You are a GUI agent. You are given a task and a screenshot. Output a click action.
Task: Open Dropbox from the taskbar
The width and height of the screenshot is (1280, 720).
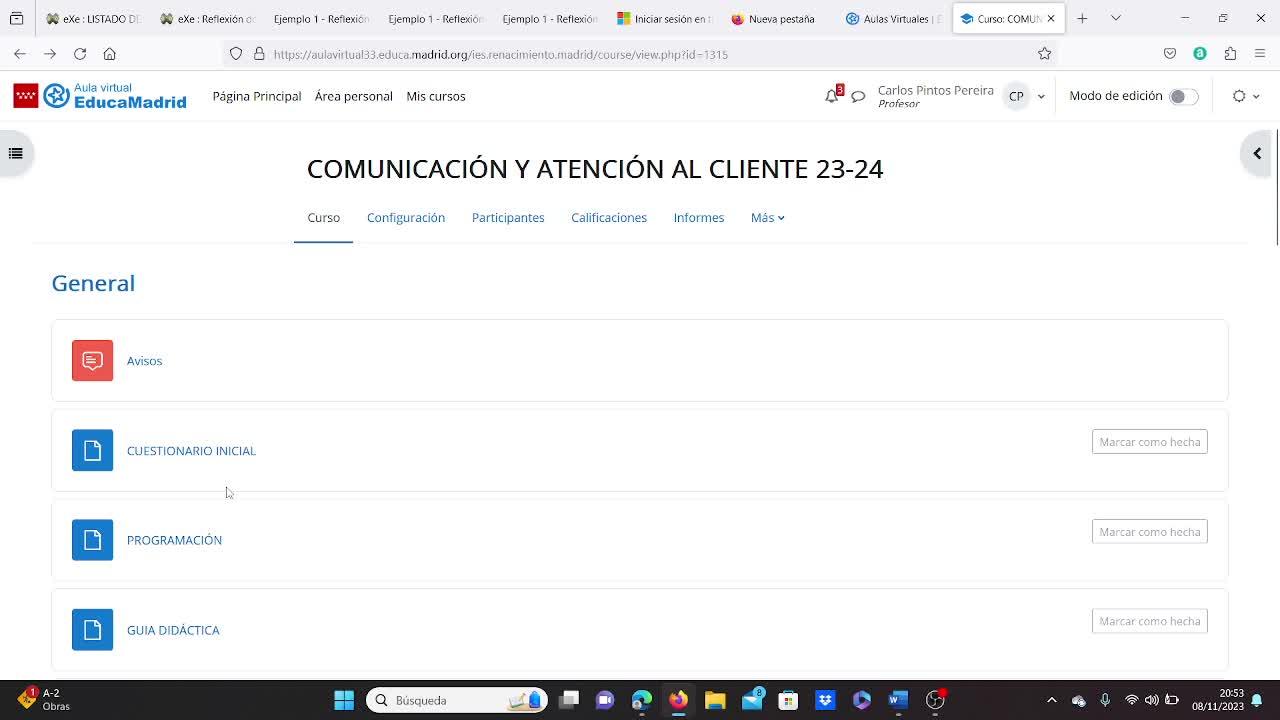tap(825, 700)
